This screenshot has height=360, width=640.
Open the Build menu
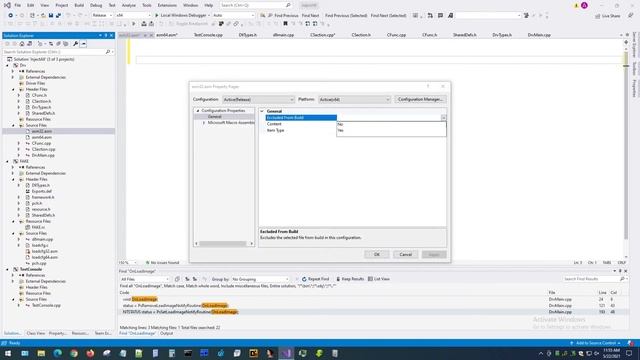point(79,5)
